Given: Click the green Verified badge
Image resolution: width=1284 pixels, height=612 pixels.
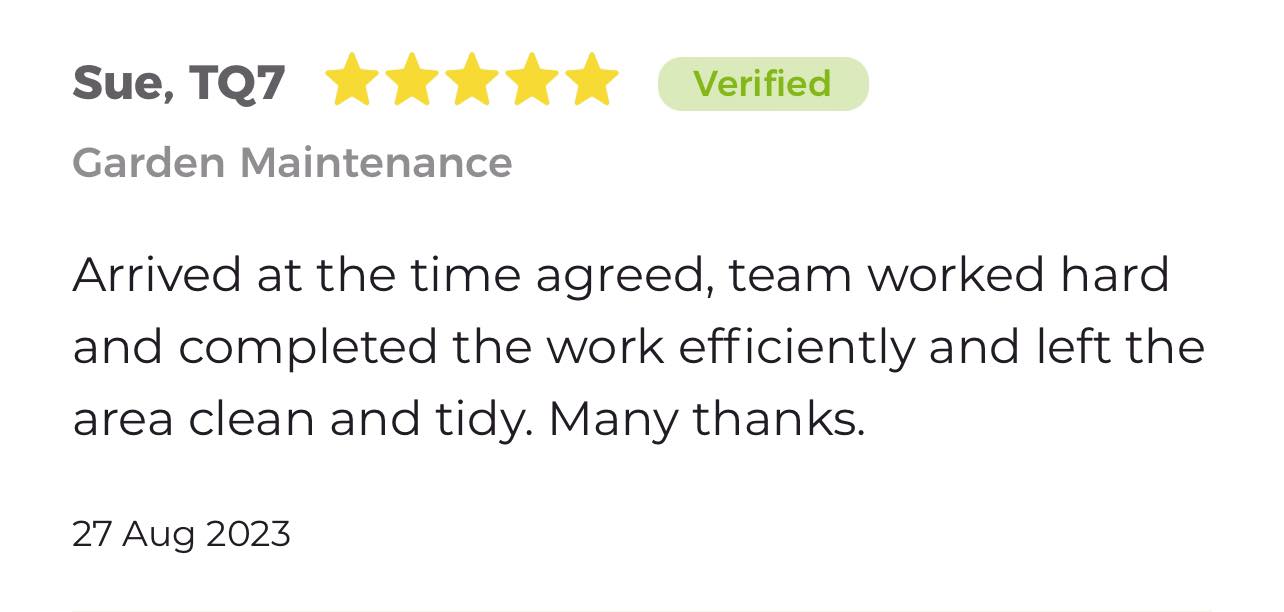Looking at the screenshot, I should 763,83.
